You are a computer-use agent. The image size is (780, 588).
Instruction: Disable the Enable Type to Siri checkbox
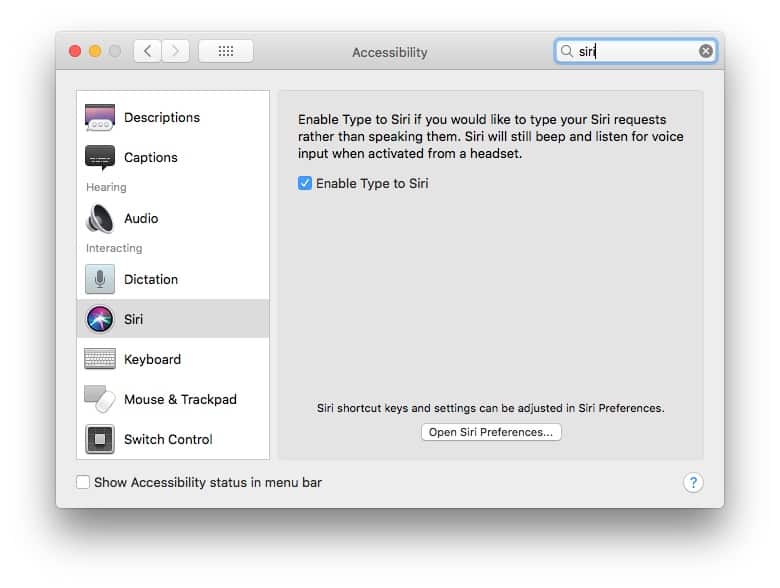305,184
